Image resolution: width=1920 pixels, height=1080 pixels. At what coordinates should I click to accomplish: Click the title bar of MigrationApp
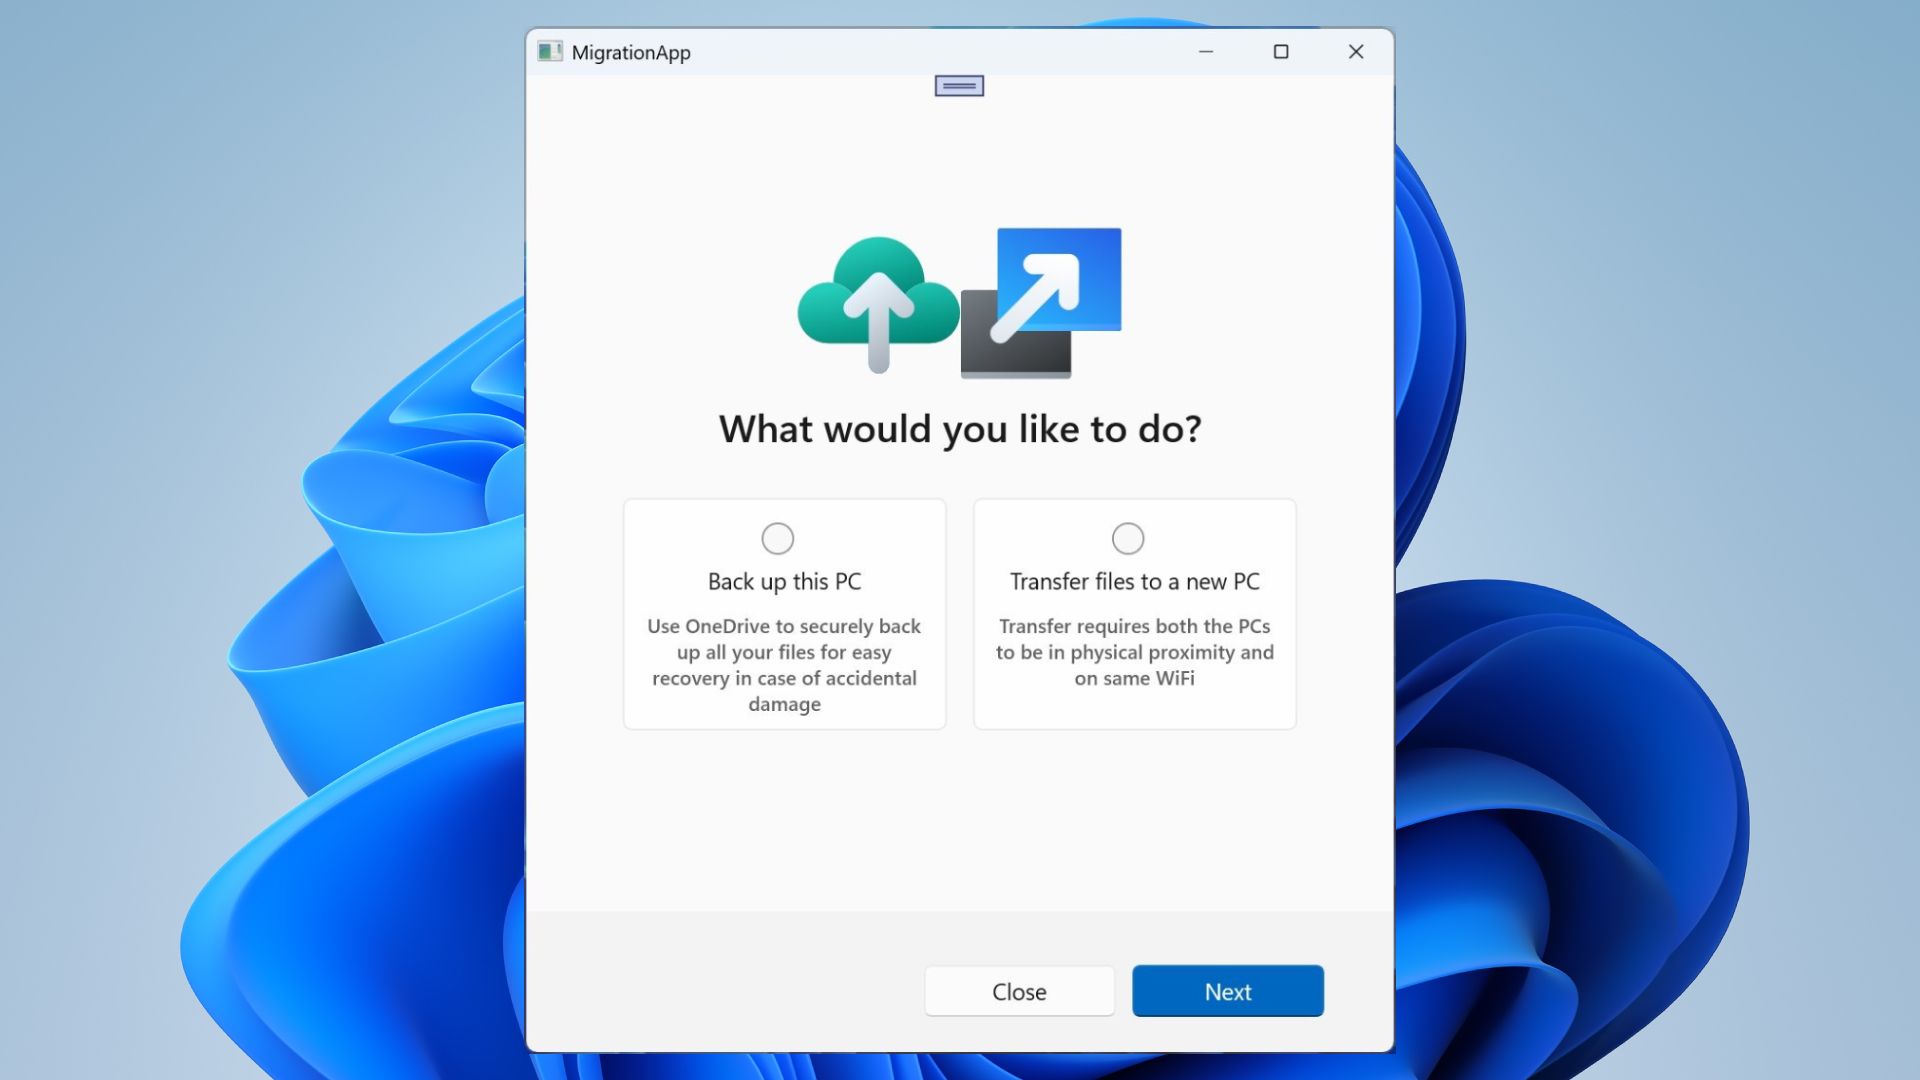coord(900,52)
